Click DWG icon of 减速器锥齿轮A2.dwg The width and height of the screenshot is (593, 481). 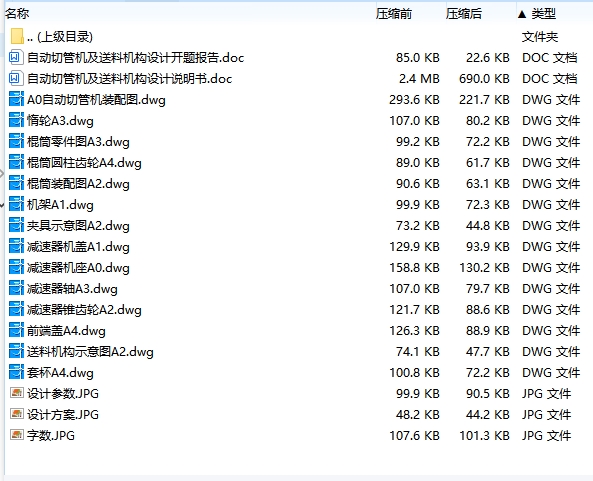point(16,309)
